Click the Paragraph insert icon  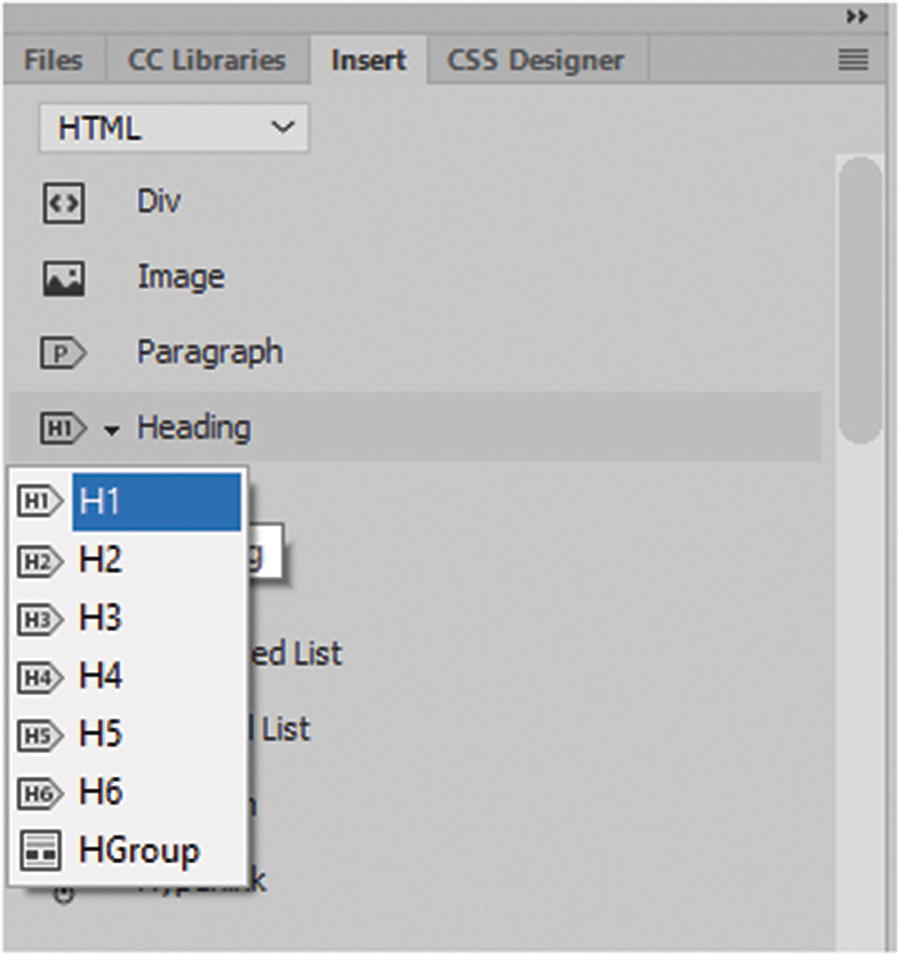(x=63, y=353)
